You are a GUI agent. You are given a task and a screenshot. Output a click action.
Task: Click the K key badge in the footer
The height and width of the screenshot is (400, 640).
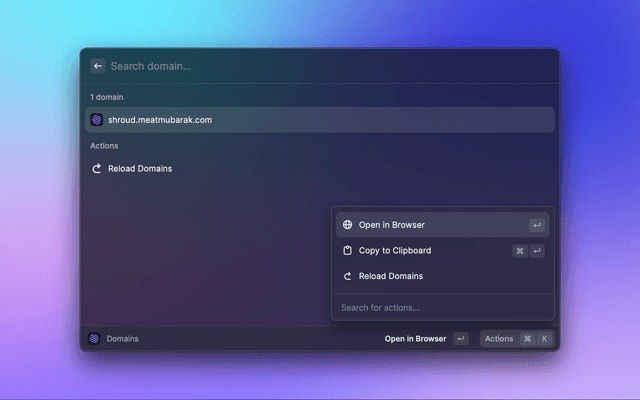coord(544,339)
